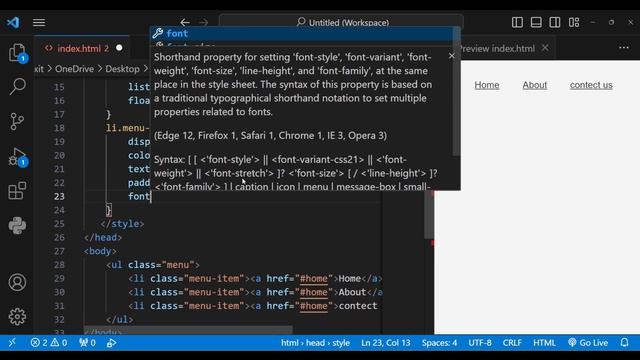Click the Desktop breadcrumb segment
The image size is (640, 360).
click(x=122, y=69)
